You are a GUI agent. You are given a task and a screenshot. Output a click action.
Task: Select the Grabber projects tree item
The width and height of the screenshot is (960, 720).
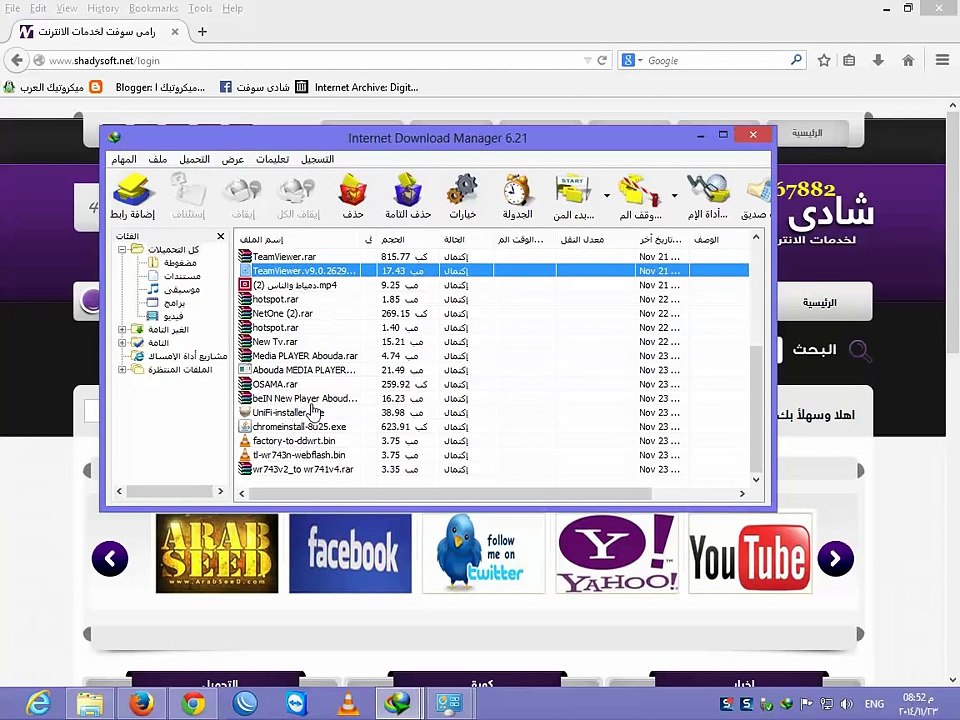point(179,356)
